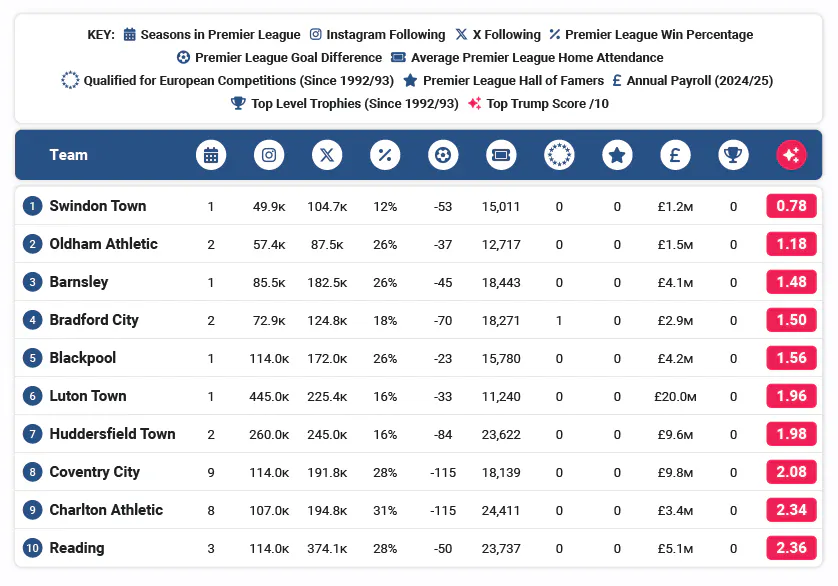The width and height of the screenshot is (838, 586).
Task: Sort by Instagram Following header icon
Action: [x=269, y=155]
